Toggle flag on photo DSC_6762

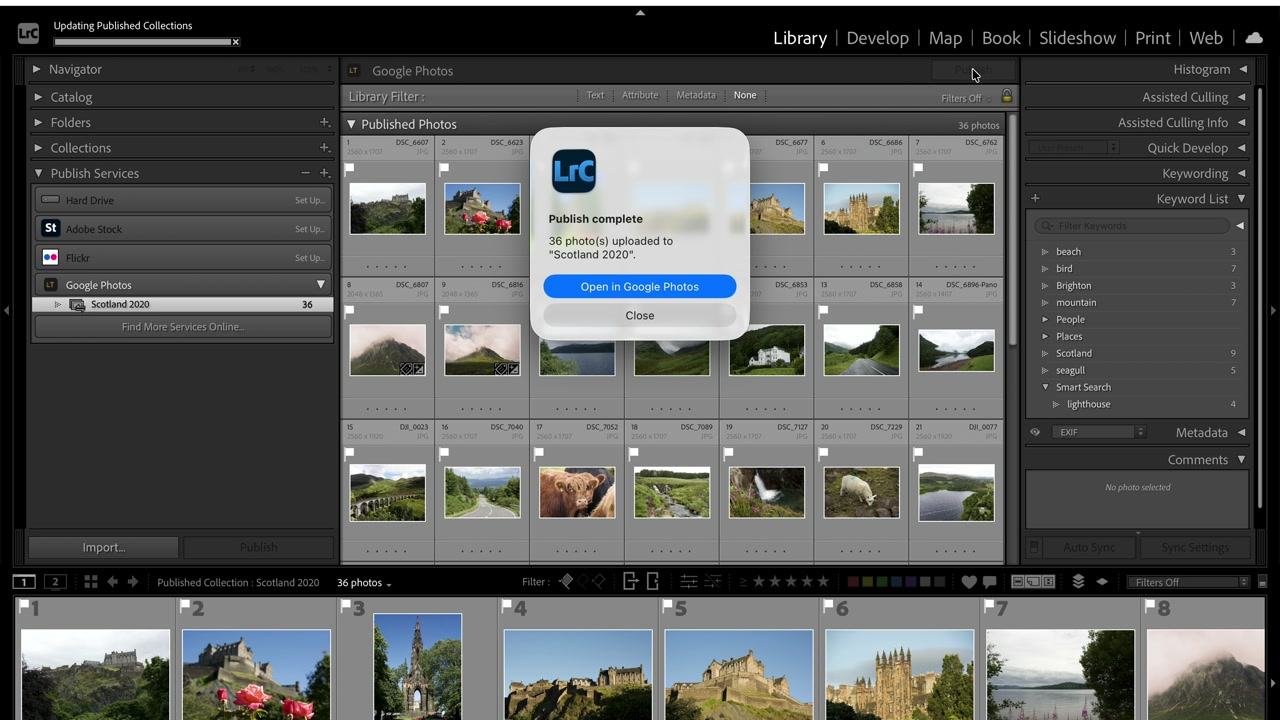(918, 169)
